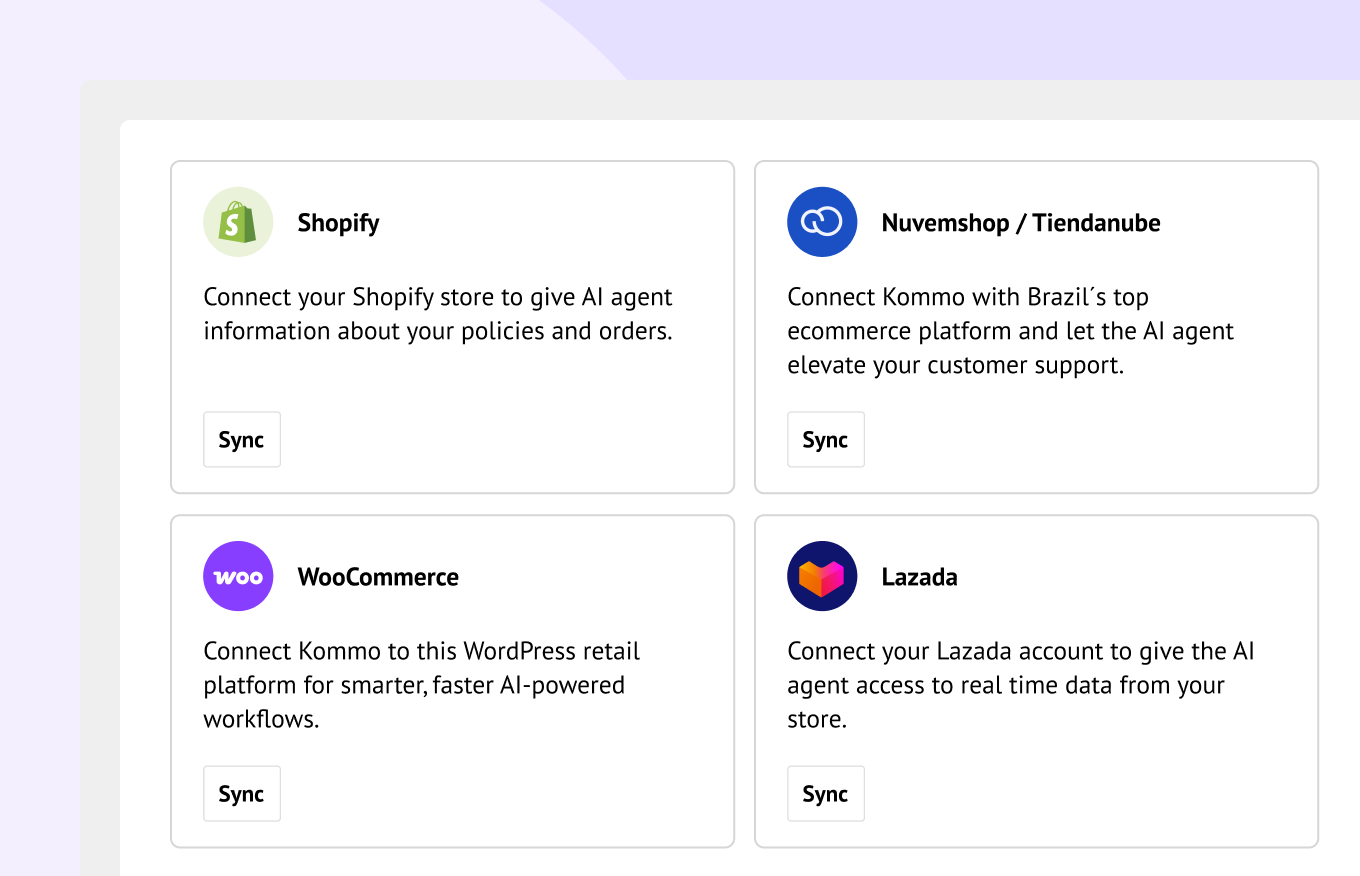Select the WooCommerce heading

(x=378, y=577)
